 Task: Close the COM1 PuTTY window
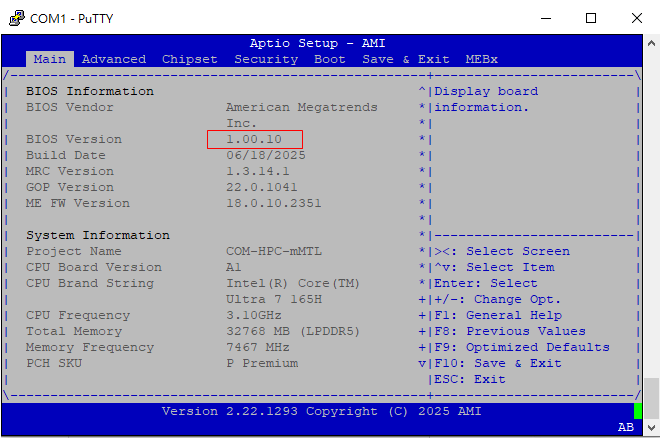click(x=637, y=17)
